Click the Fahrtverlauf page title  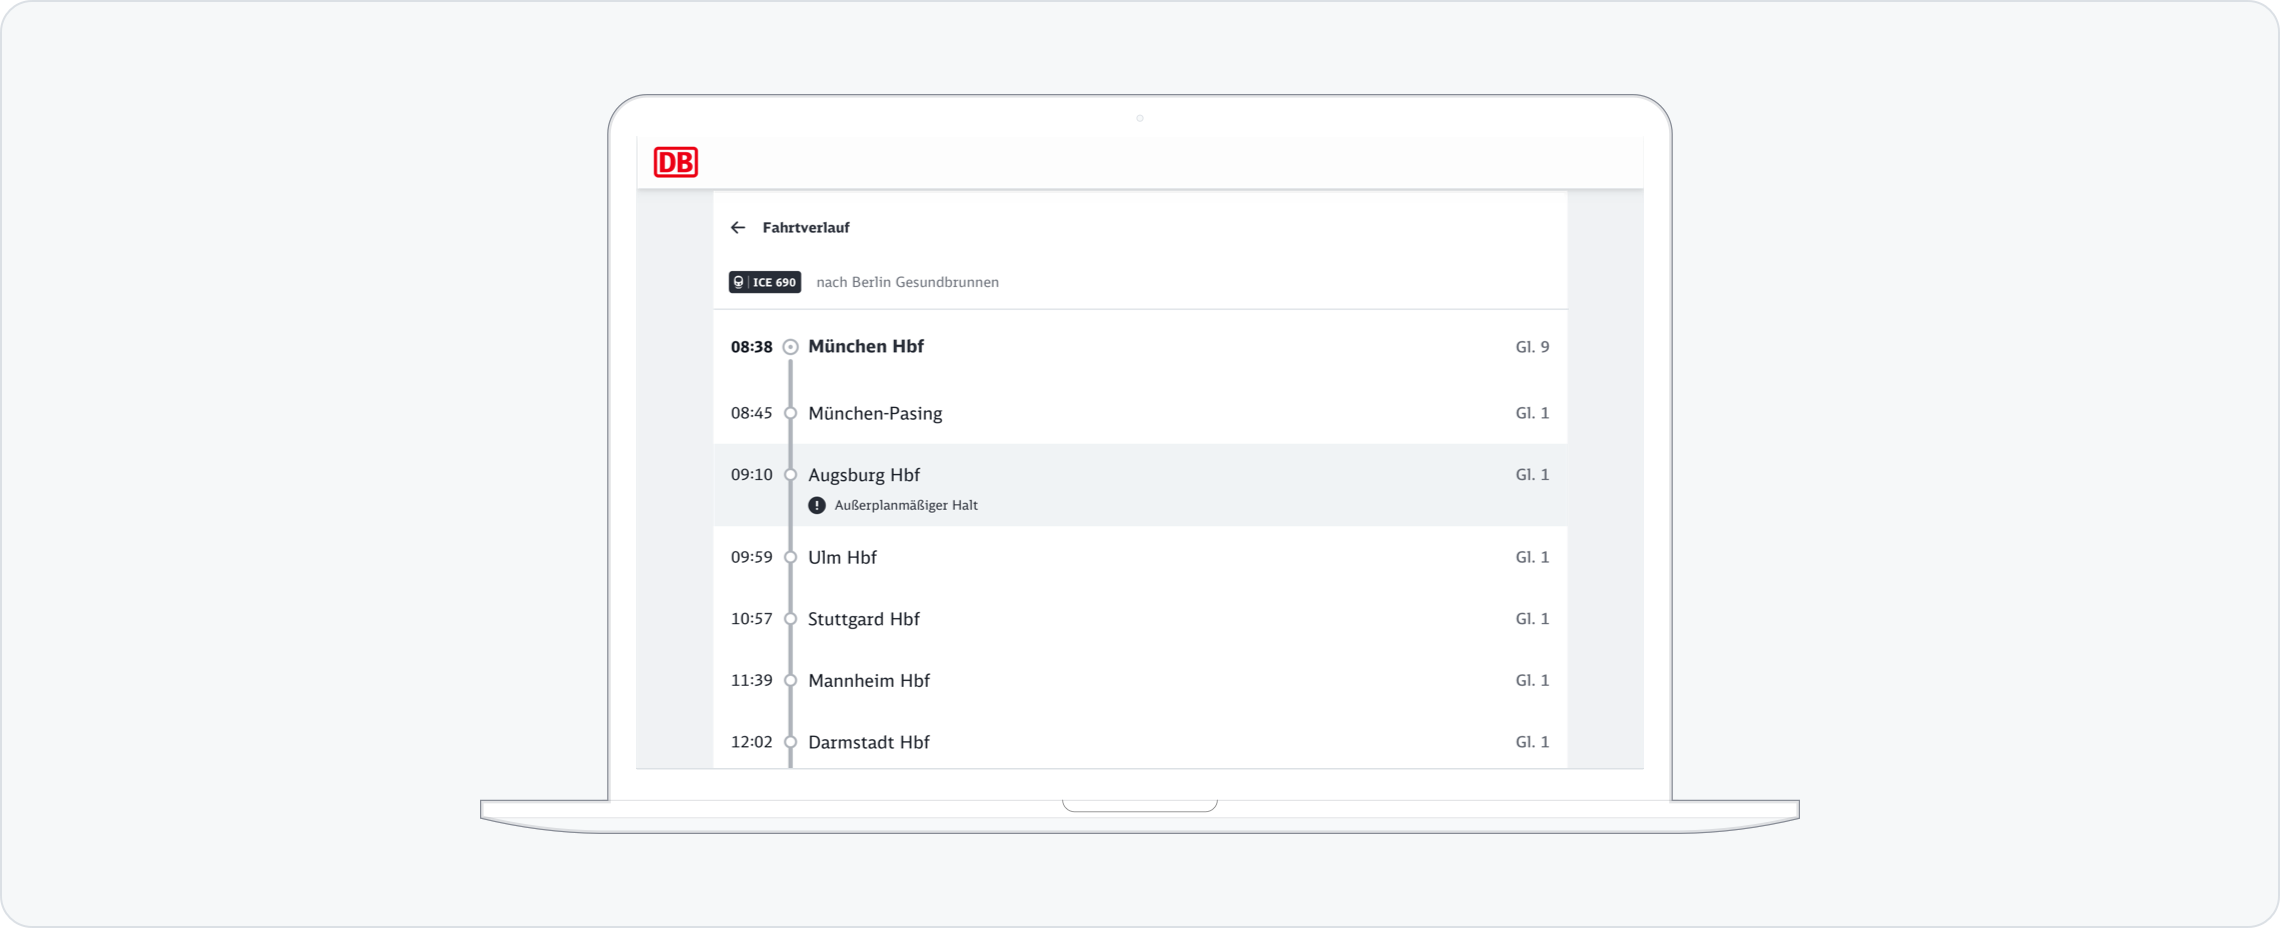[x=806, y=228]
